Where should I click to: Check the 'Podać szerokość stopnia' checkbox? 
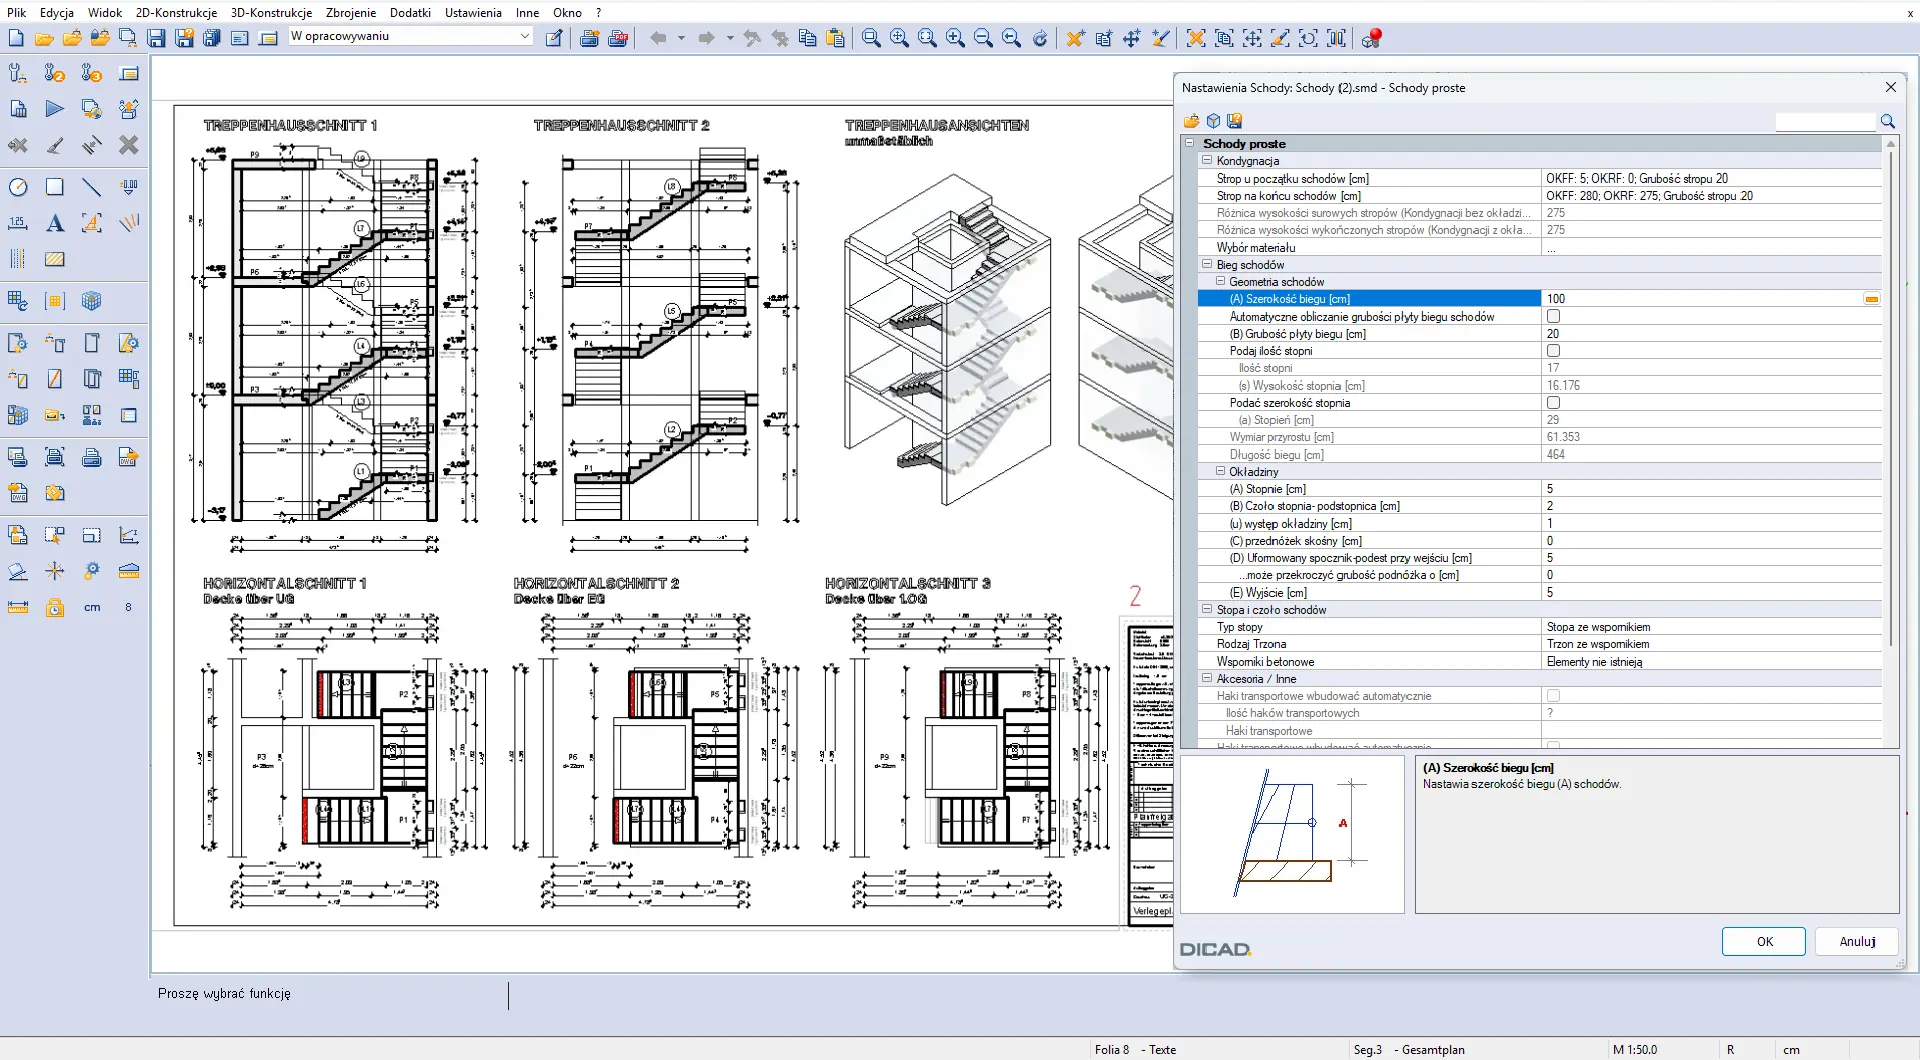point(1553,403)
